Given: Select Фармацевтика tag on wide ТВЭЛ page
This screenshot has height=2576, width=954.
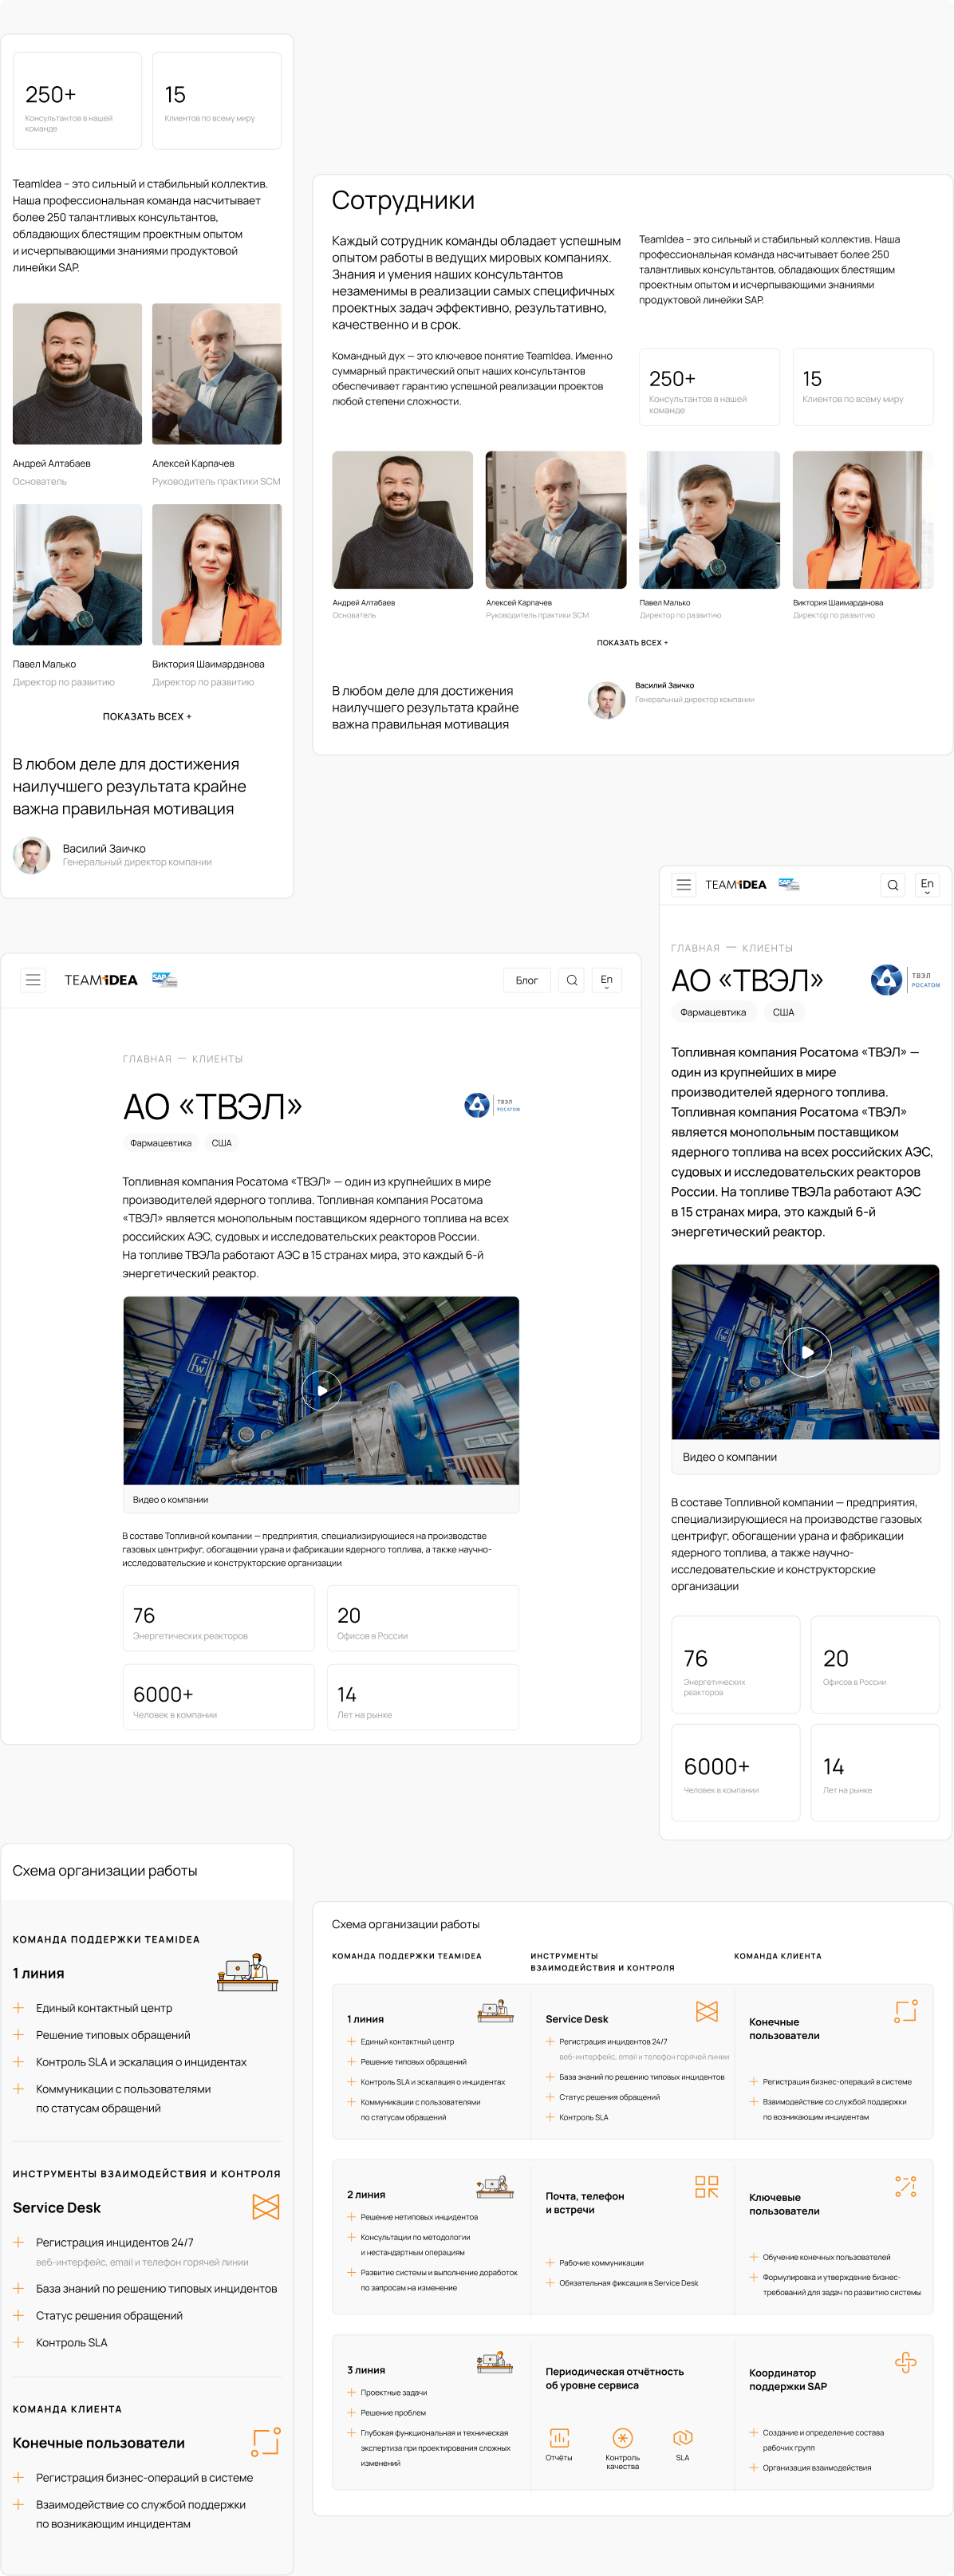Looking at the screenshot, I should point(161,1143).
